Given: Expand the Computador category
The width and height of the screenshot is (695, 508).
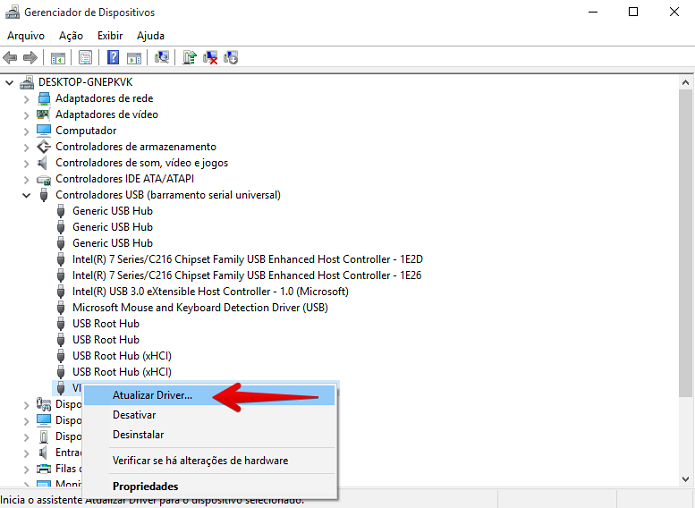Looking at the screenshot, I should [26, 131].
